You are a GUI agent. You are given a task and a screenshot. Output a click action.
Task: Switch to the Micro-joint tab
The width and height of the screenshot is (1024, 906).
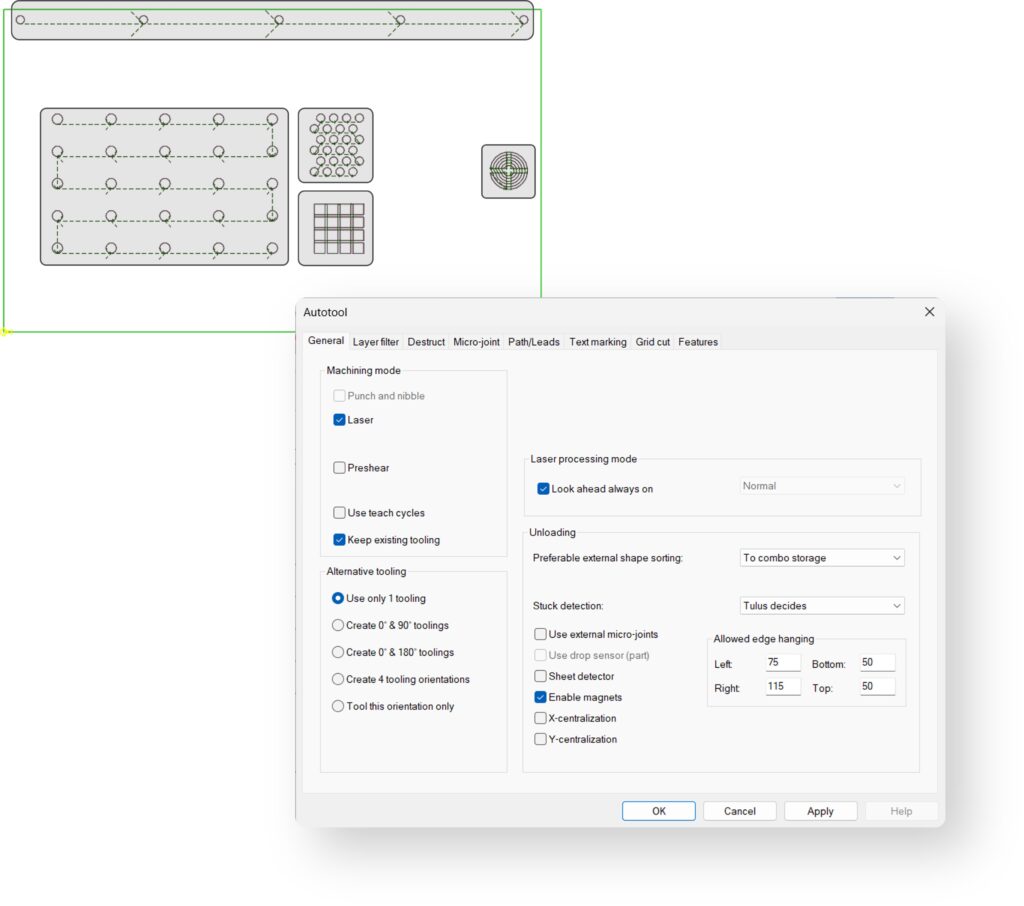pyautogui.click(x=476, y=342)
